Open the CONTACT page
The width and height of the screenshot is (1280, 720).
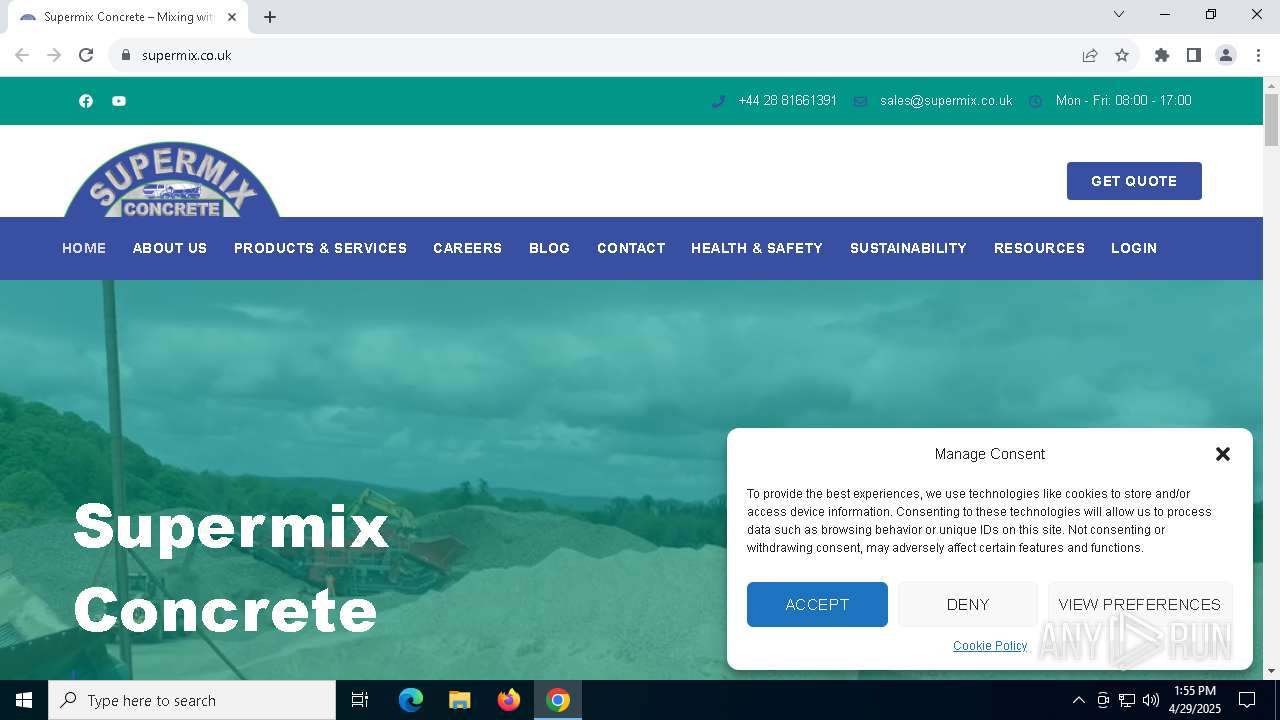click(x=631, y=248)
